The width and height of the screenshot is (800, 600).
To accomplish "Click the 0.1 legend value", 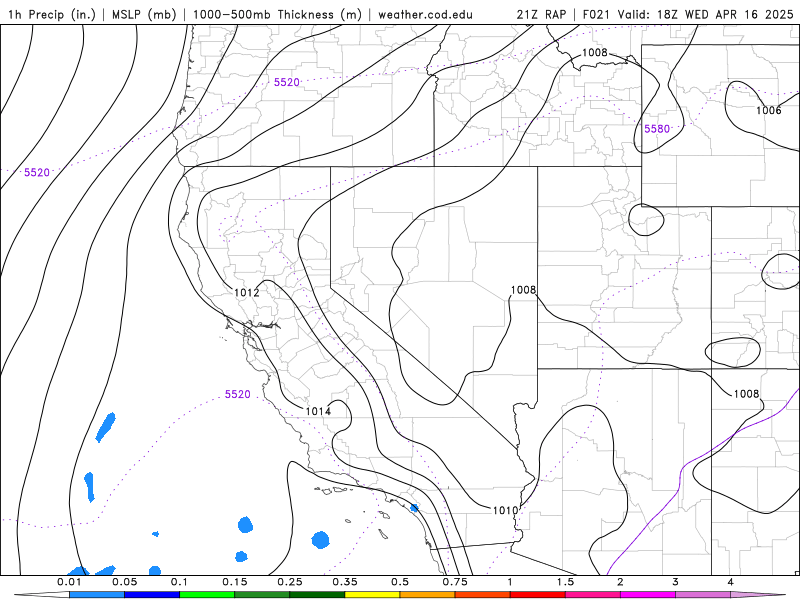I will [x=180, y=582].
